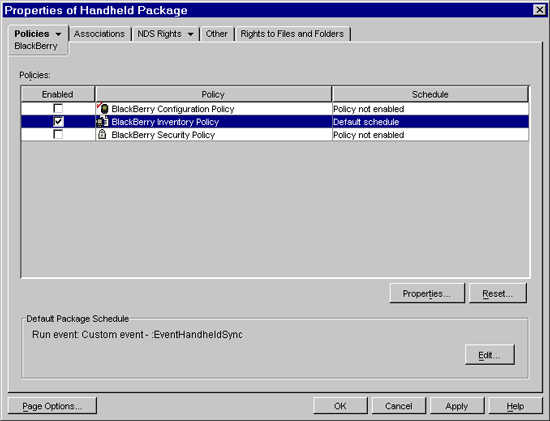Apply the policy changes
This screenshot has height=421, width=550.
[x=457, y=406]
